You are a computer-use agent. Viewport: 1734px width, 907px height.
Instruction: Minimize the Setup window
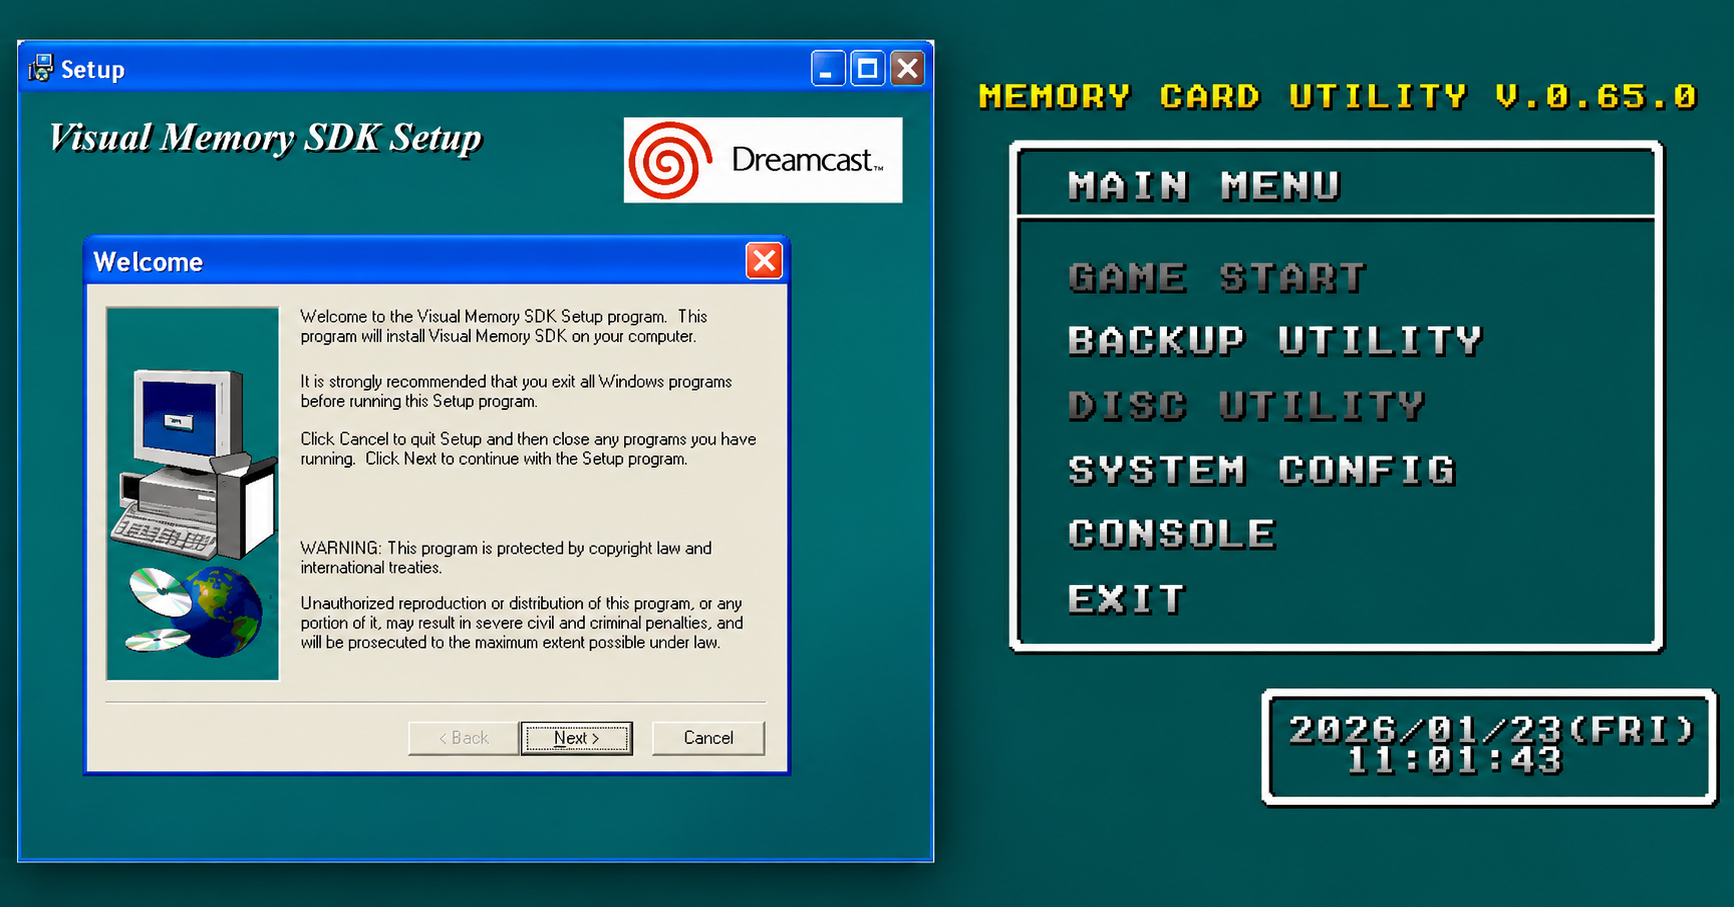(828, 68)
